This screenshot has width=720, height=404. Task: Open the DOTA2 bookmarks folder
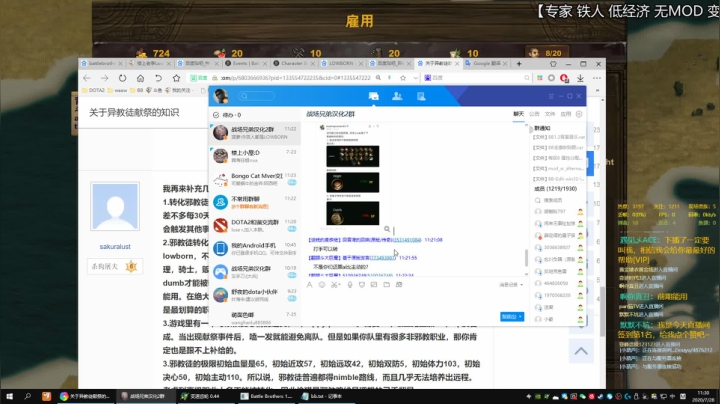(x=93, y=90)
